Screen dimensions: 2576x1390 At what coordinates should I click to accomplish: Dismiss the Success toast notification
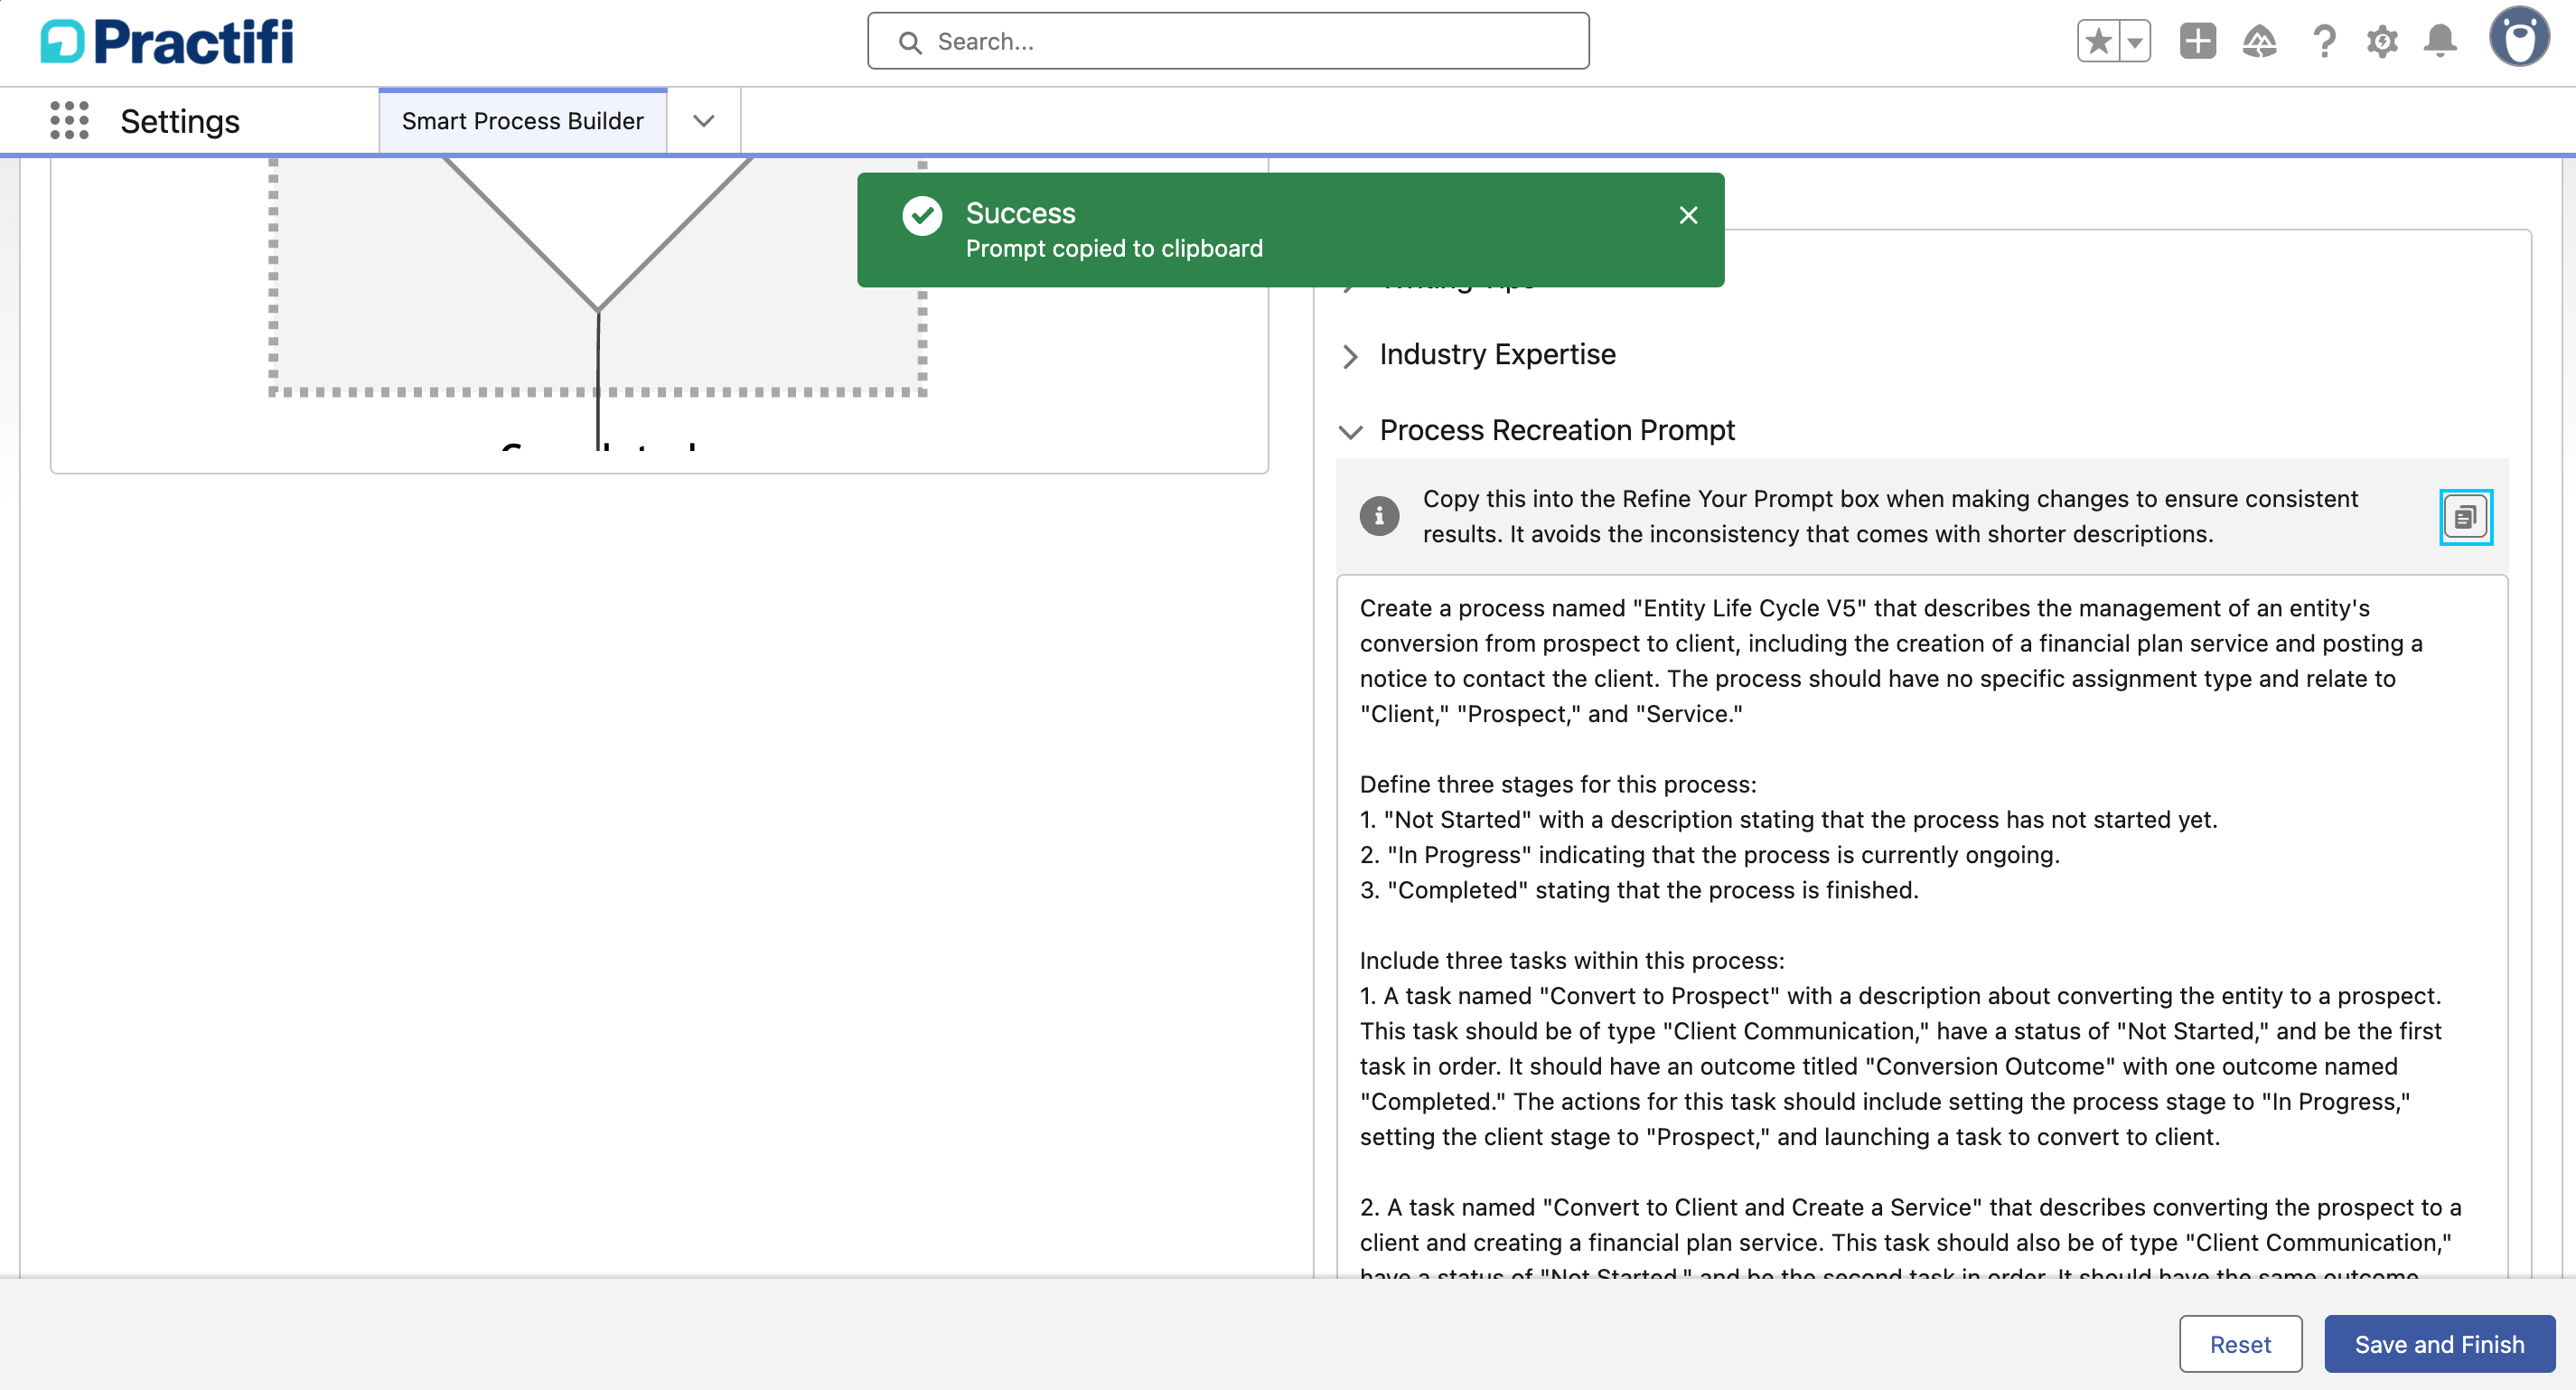1689,215
